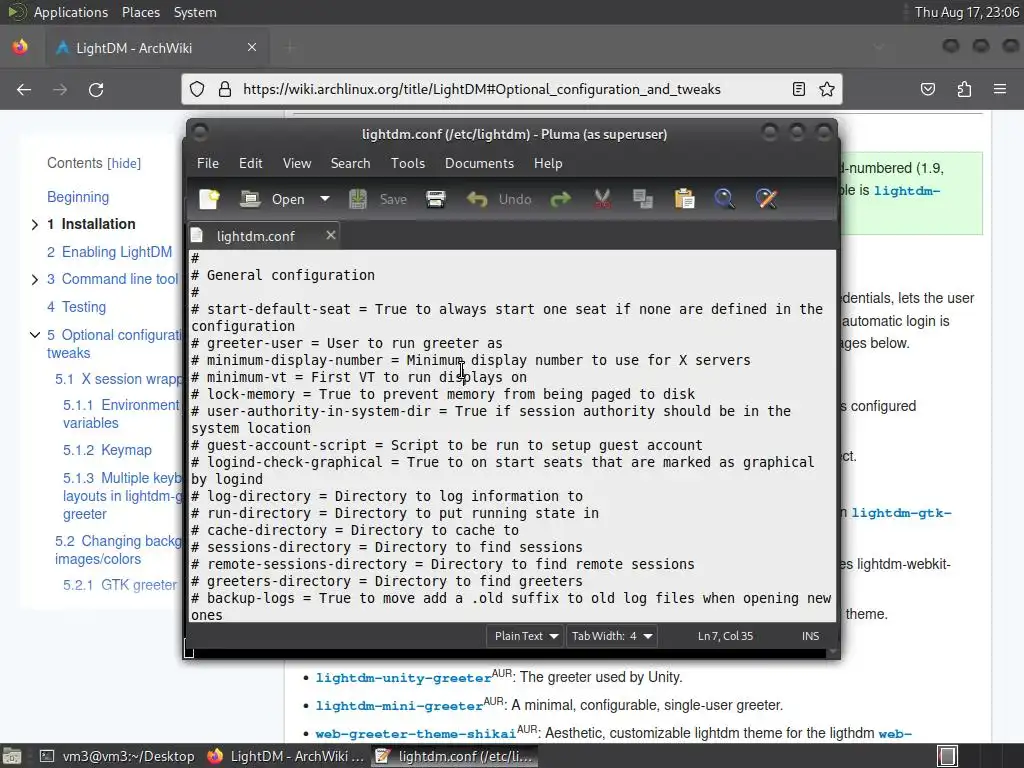1024x768 pixels.
Task: Open Pluma's Documents menu
Action: point(479,163)
